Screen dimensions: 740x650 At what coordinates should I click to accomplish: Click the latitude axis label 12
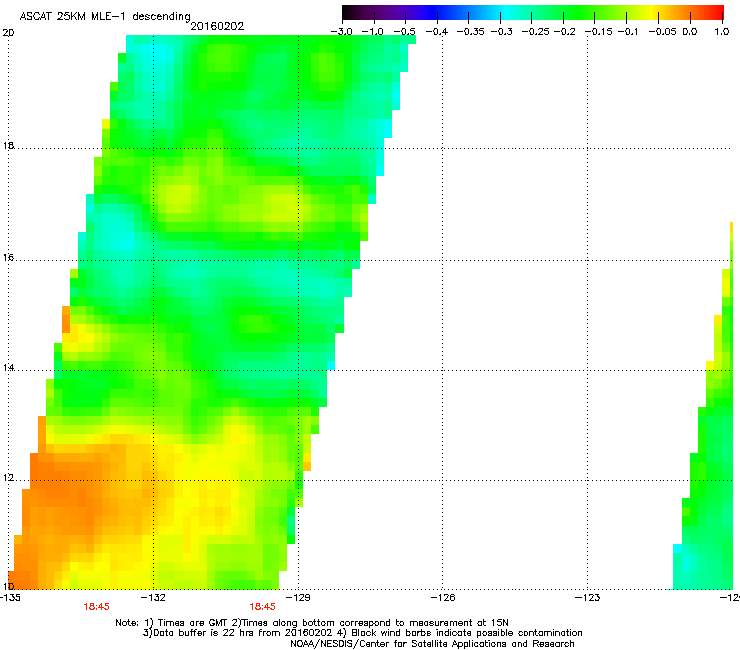(x=8, y=478)
